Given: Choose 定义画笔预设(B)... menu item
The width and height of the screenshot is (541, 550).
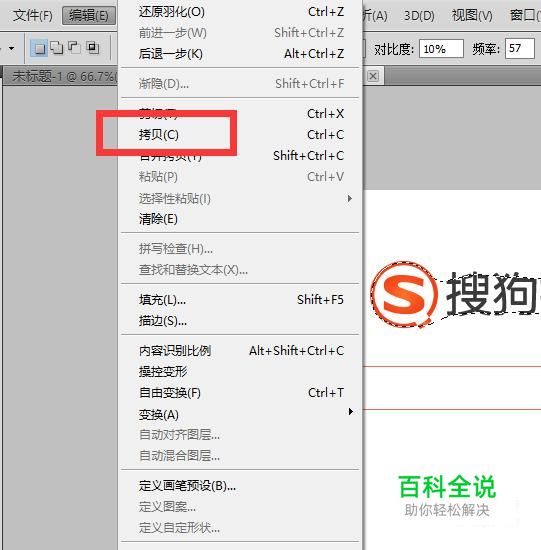Looking at the screenshot, I should tap(240, 486).
